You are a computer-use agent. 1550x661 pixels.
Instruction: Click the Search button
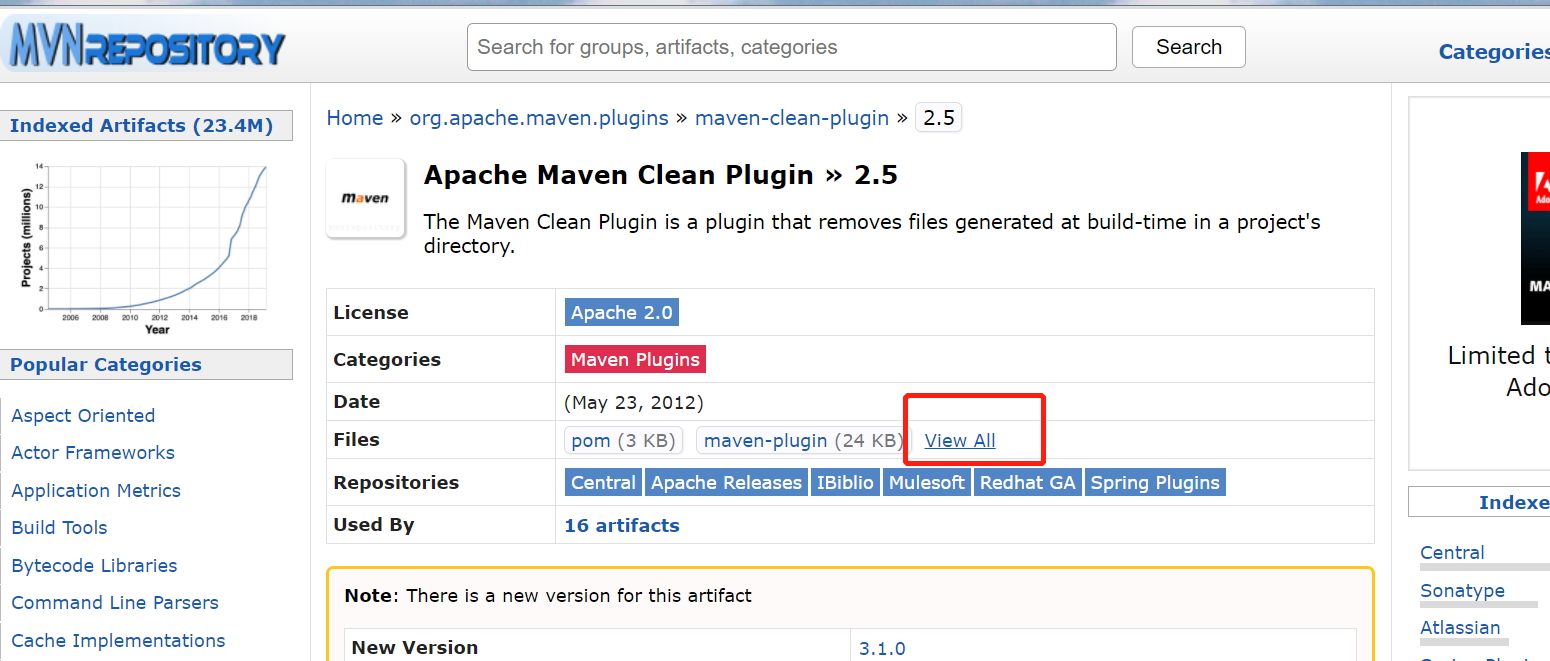1188,47
